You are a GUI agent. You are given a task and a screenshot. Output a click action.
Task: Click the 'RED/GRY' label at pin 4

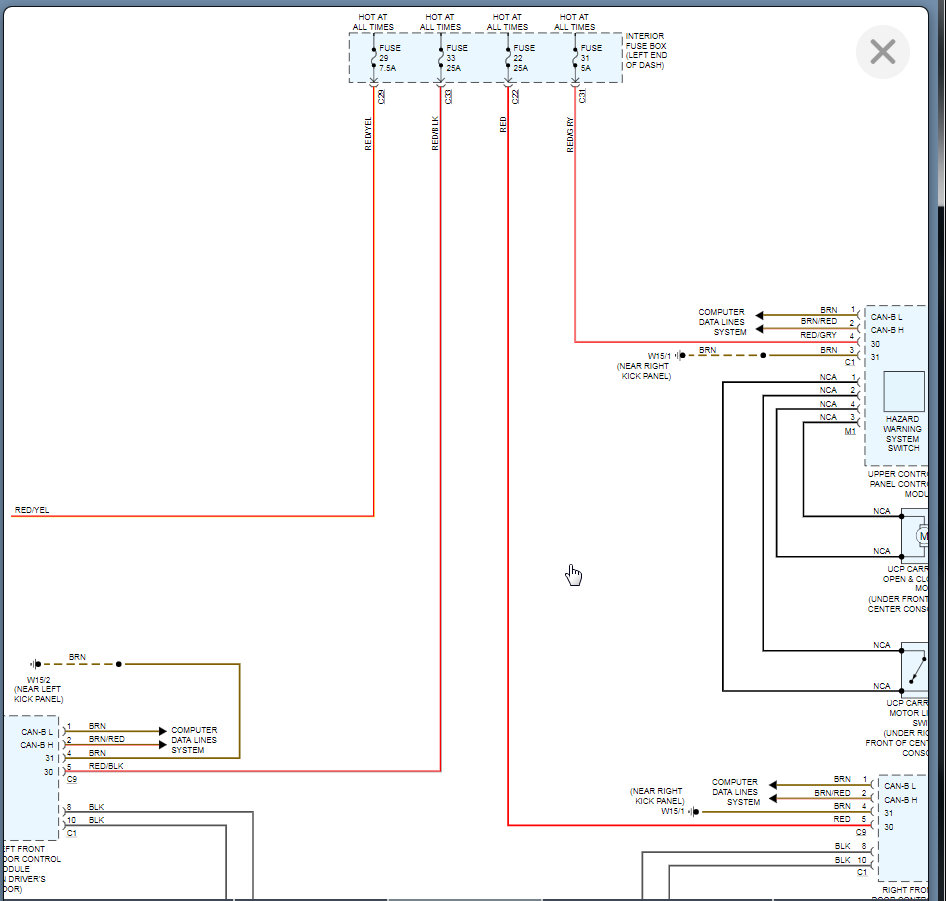tap(818, 335)
